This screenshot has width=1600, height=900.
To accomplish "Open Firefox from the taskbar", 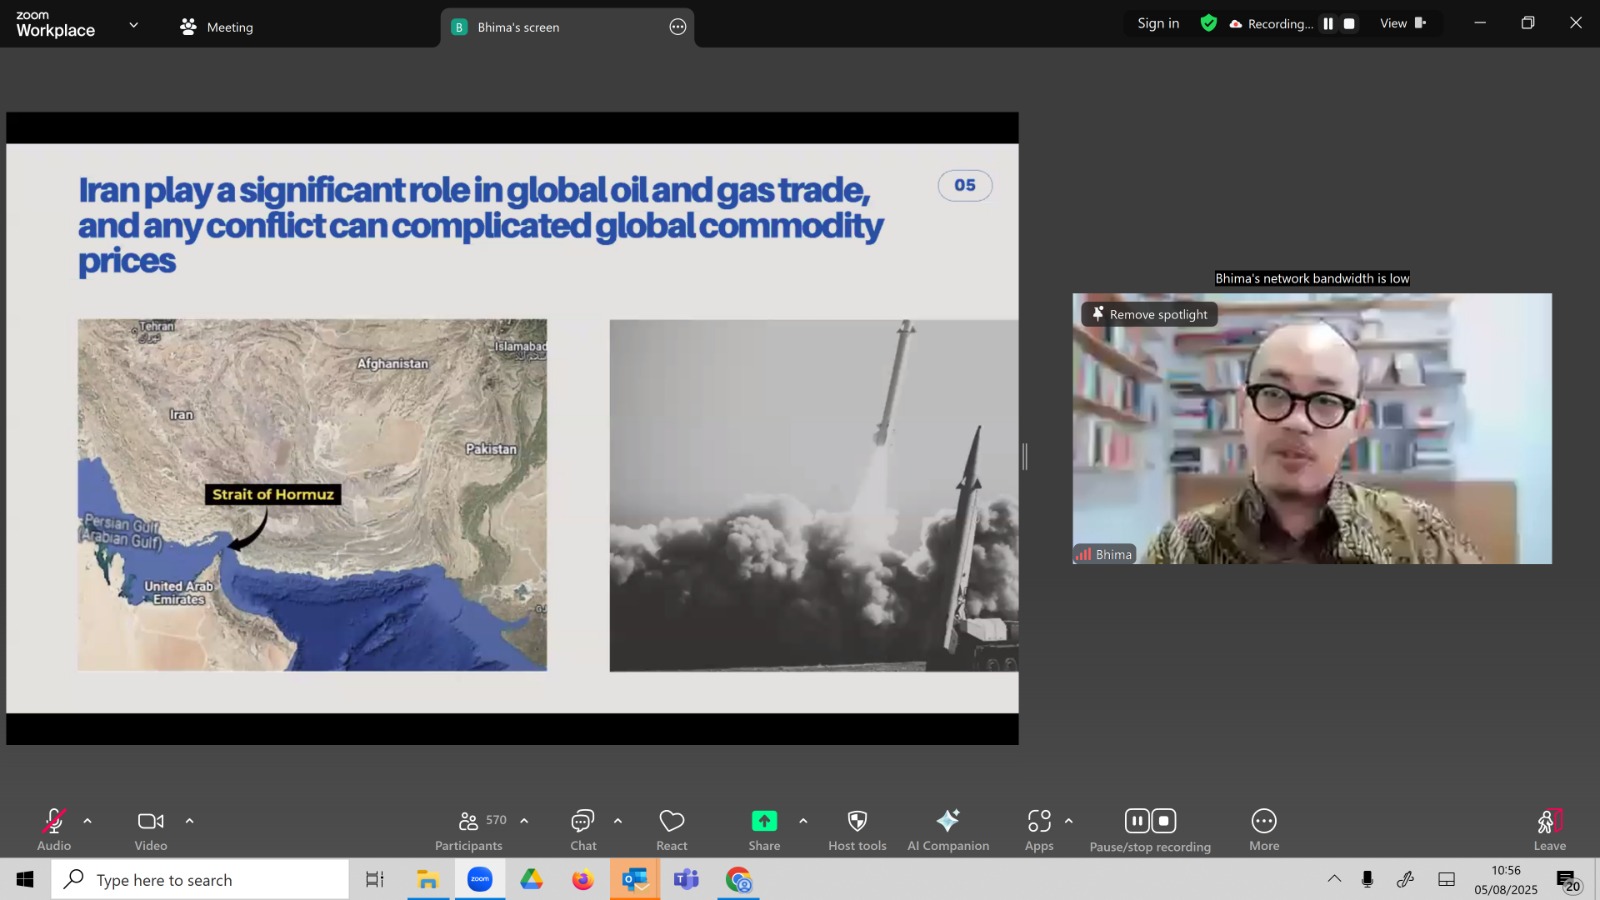I will pos(583,880).
